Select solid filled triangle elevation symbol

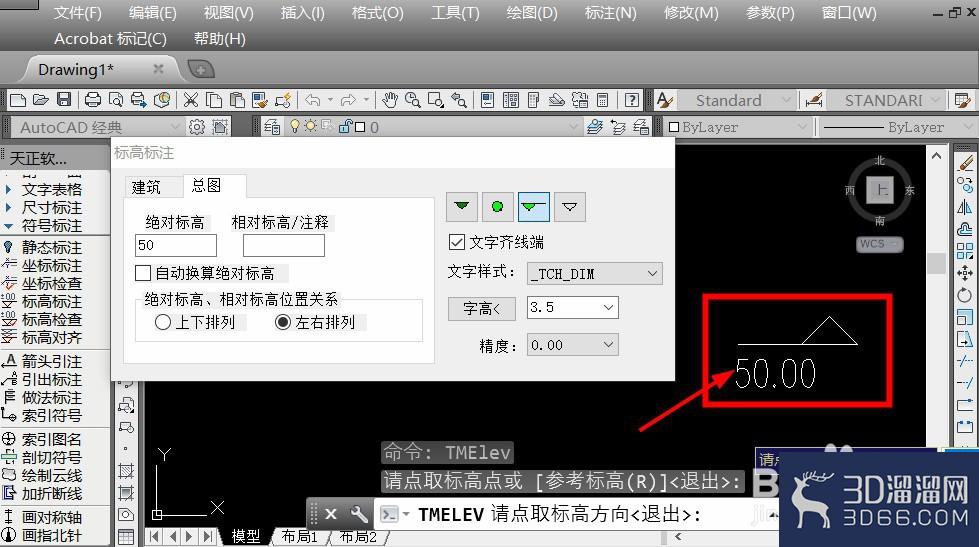[x=462, y=207]
